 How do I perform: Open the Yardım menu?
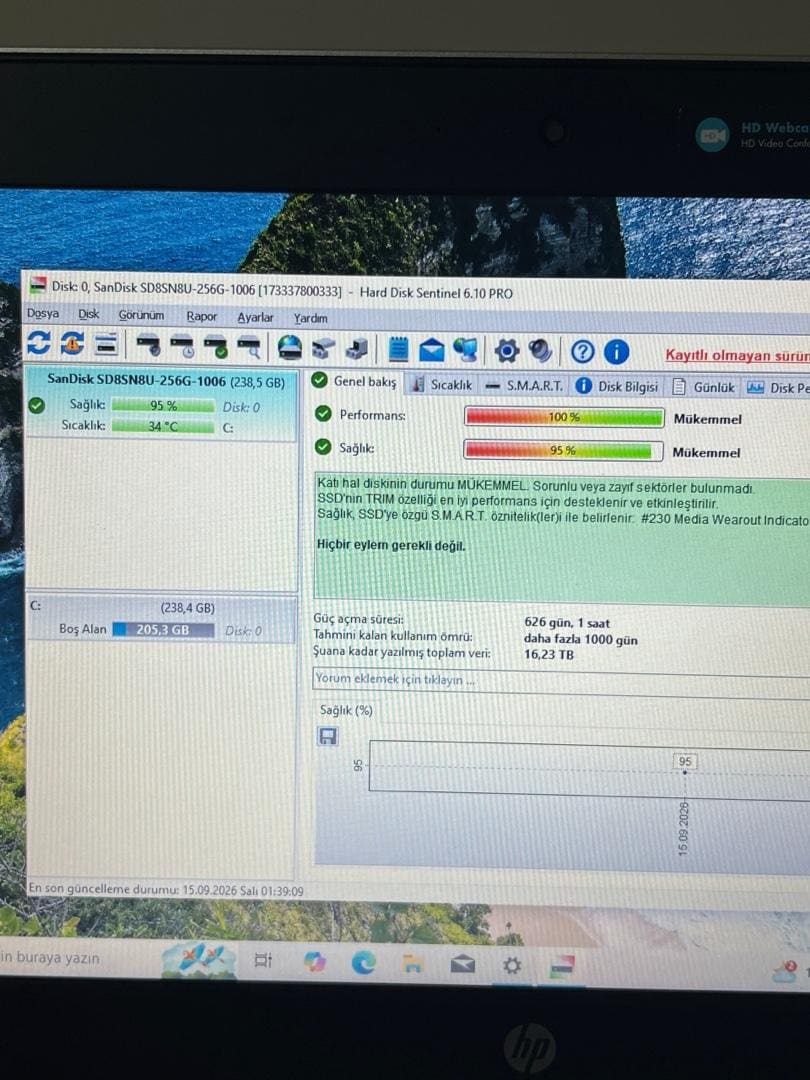(x=311, y=318)
